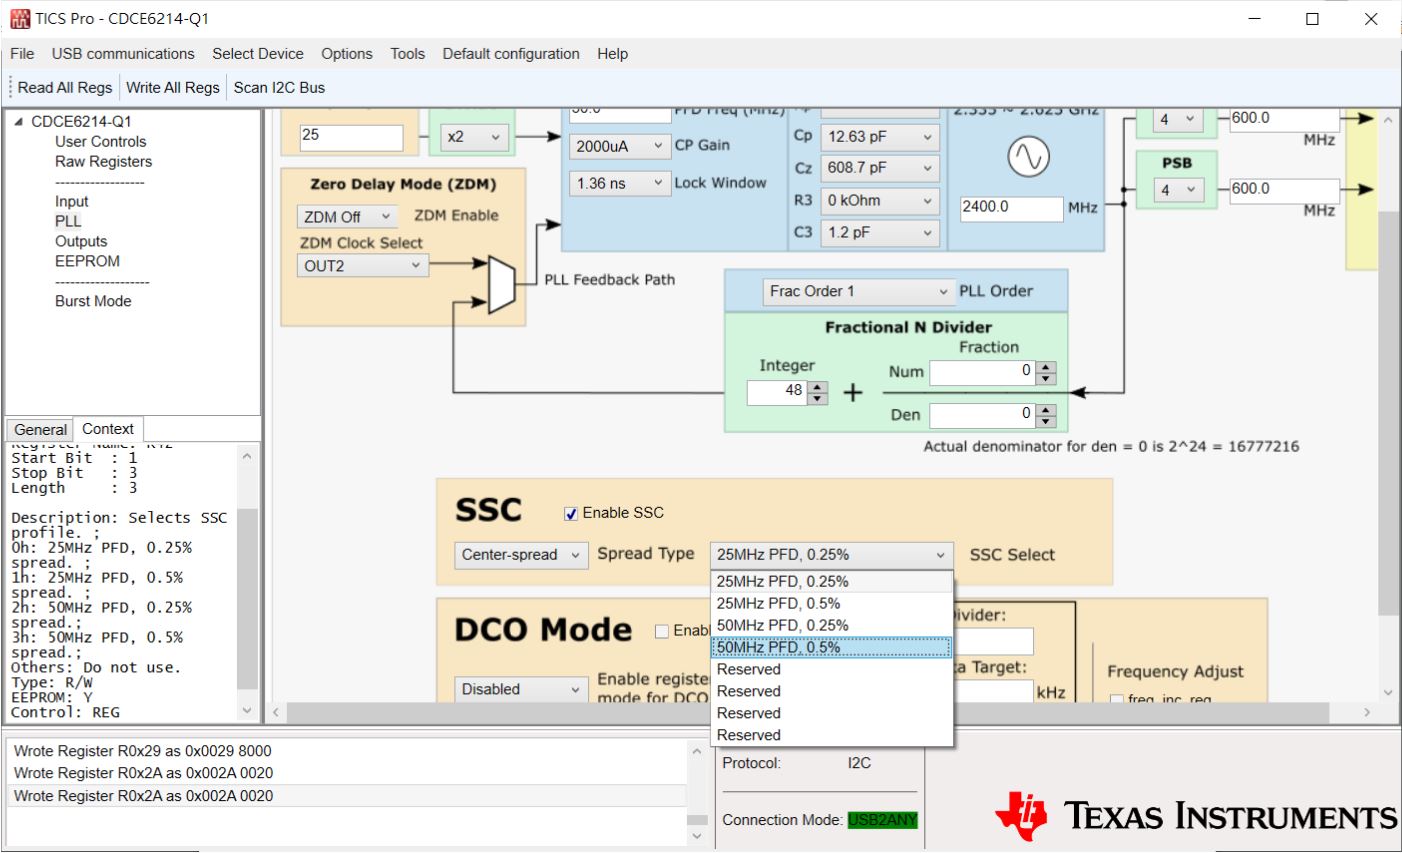Click the USB2ANY connection mode indicator
The height and width of the screenshot is (853, 1402).
click(882, 821)
